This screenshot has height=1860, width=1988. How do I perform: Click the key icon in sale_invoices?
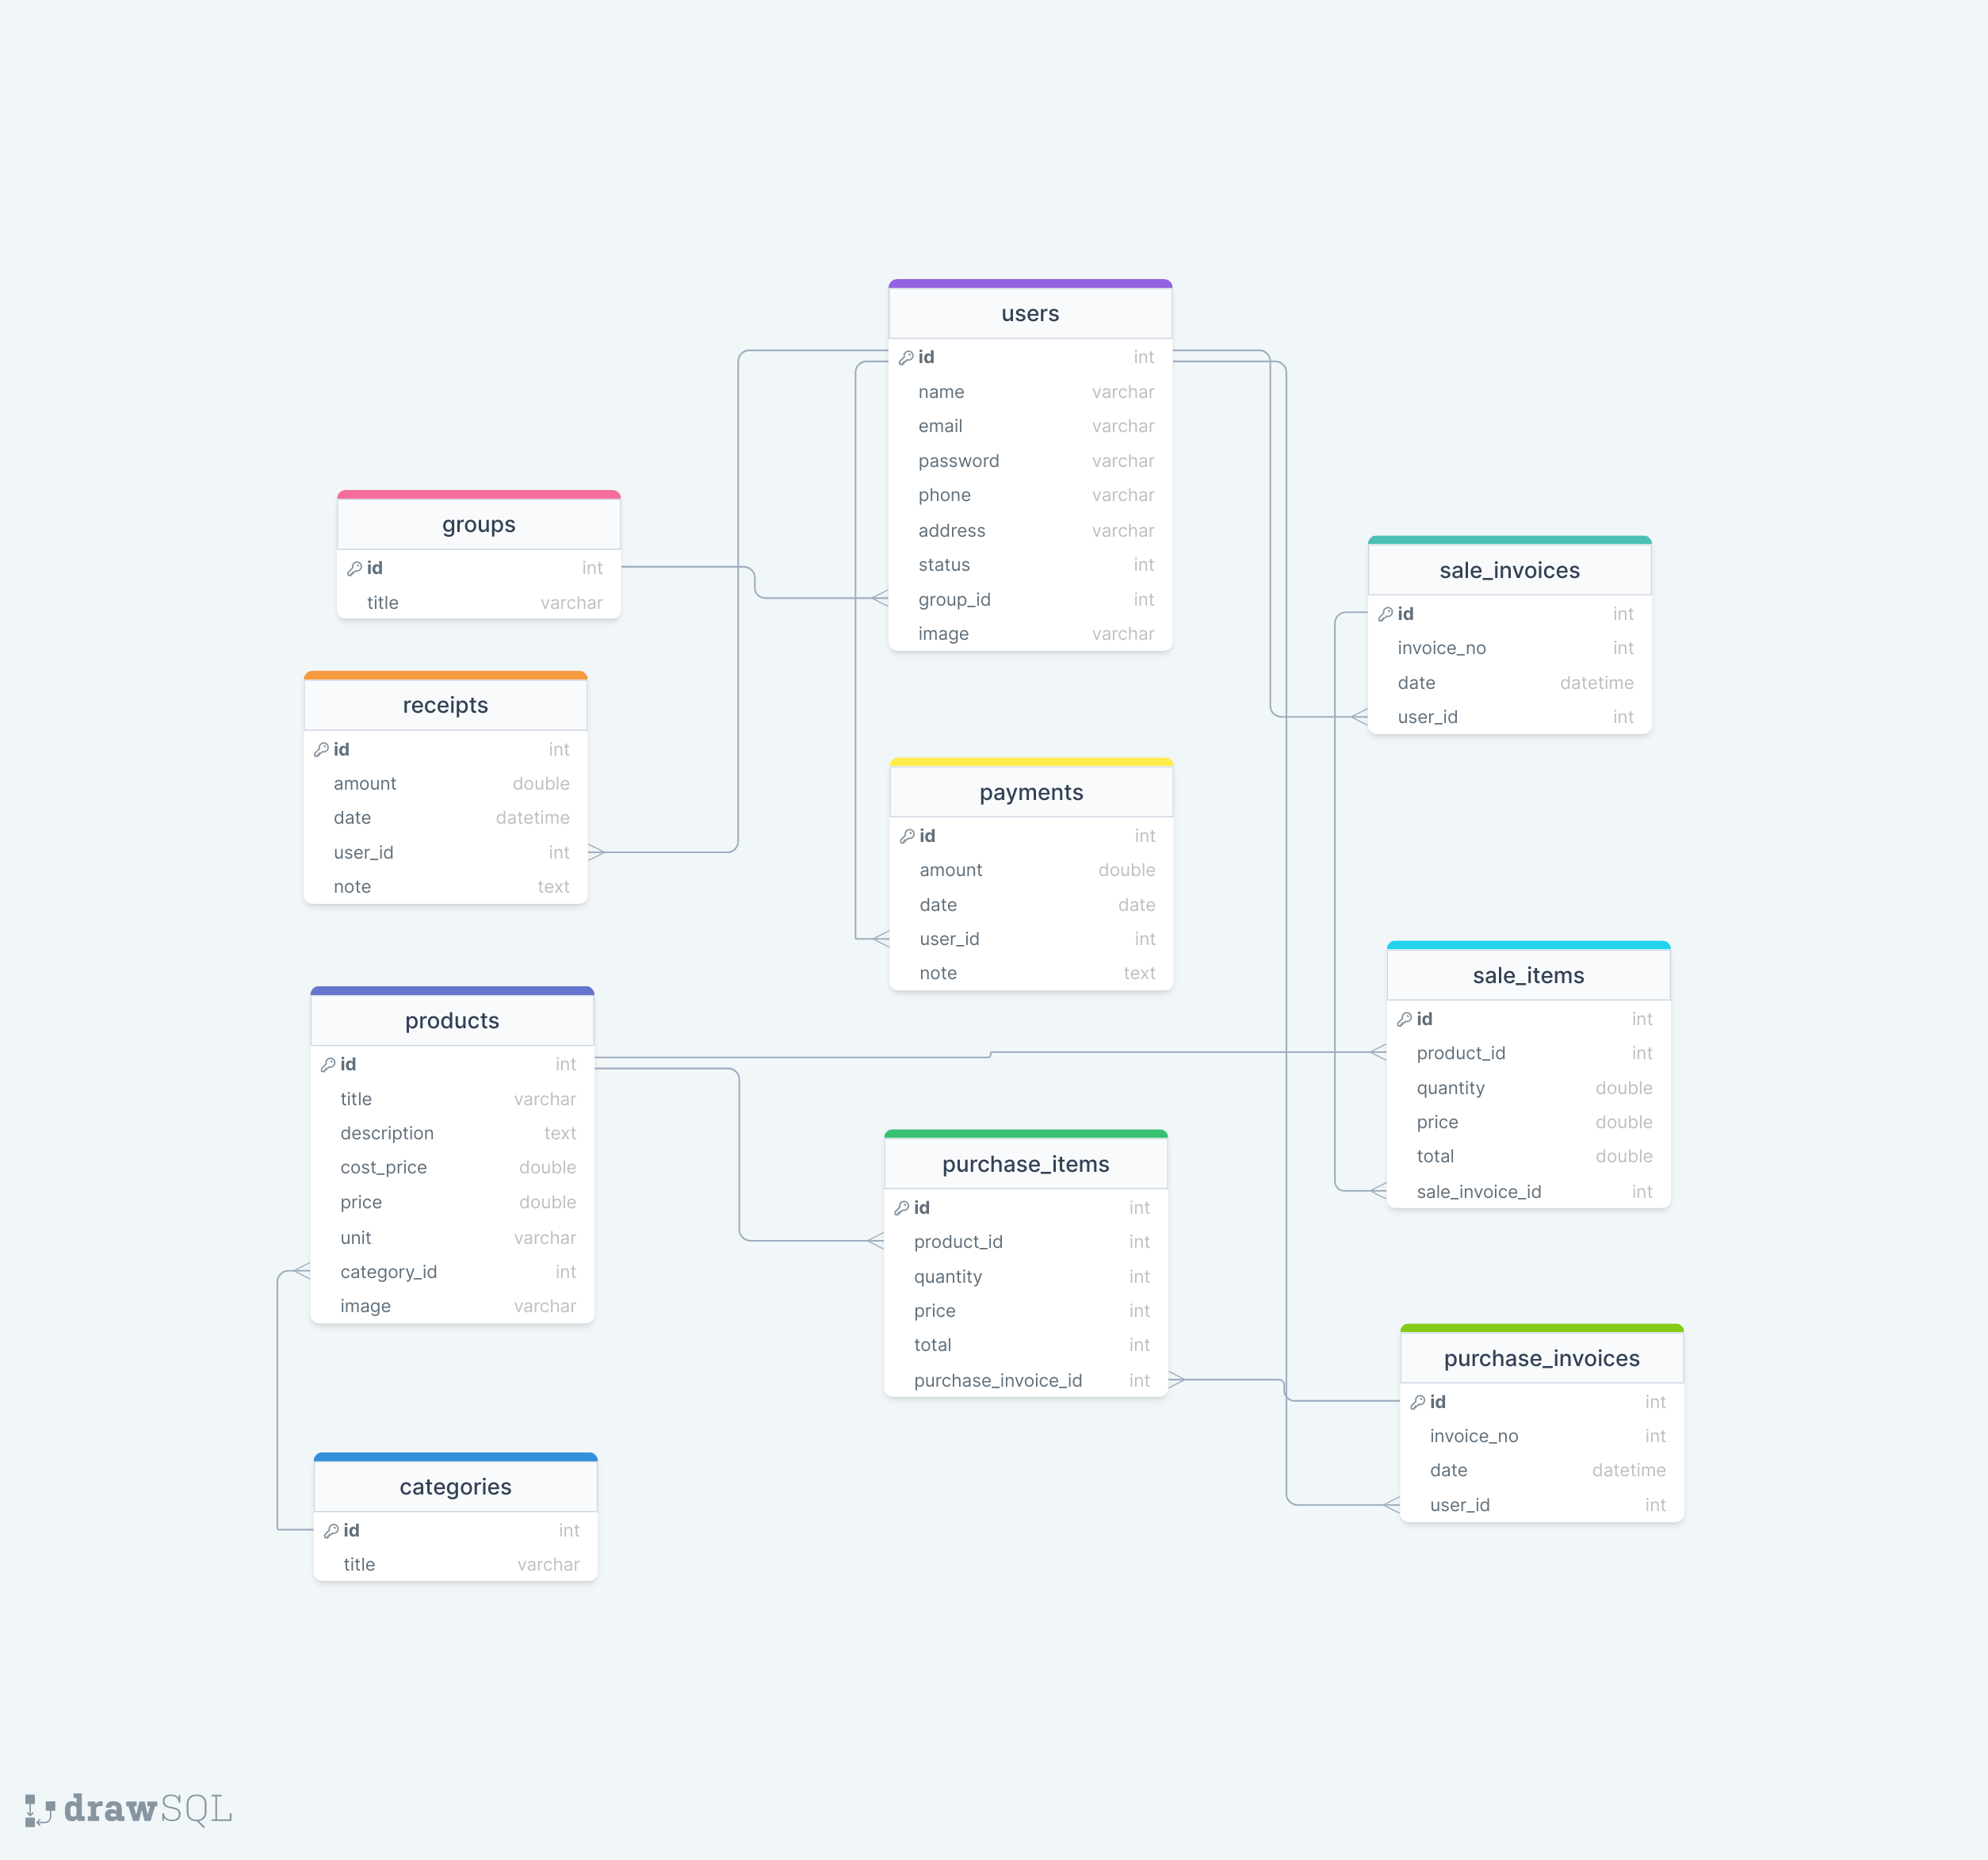click(1386, 613)
